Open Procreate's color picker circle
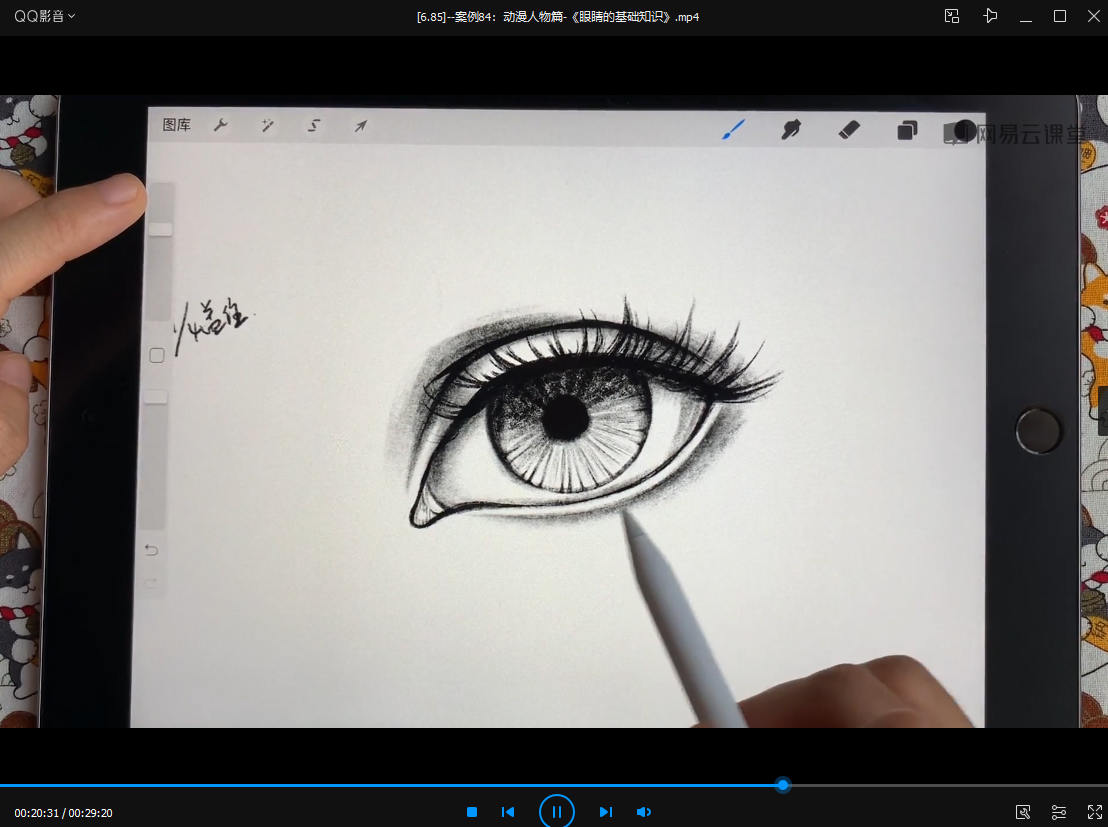 click(963, 131)
